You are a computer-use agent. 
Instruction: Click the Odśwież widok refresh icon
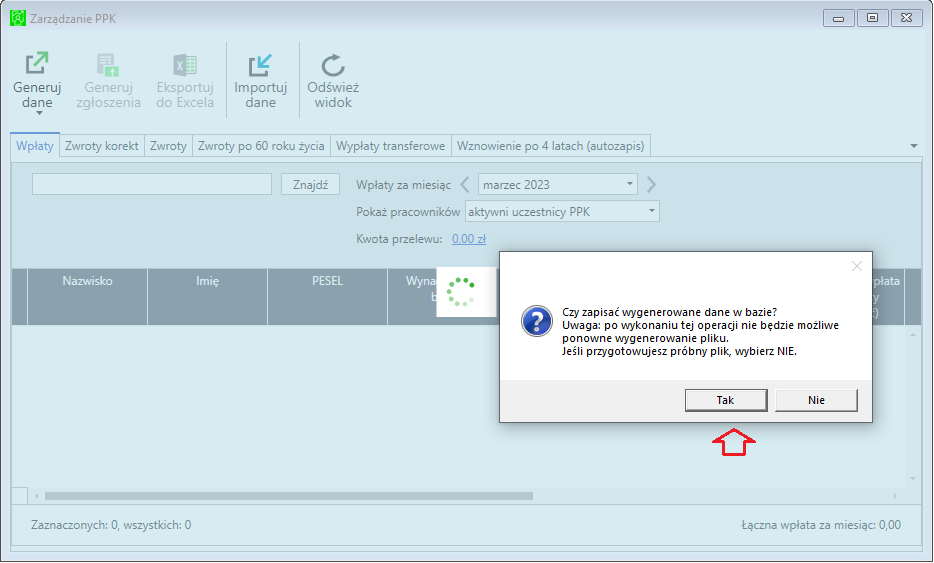pyautogui.click(x=333, y=66)
